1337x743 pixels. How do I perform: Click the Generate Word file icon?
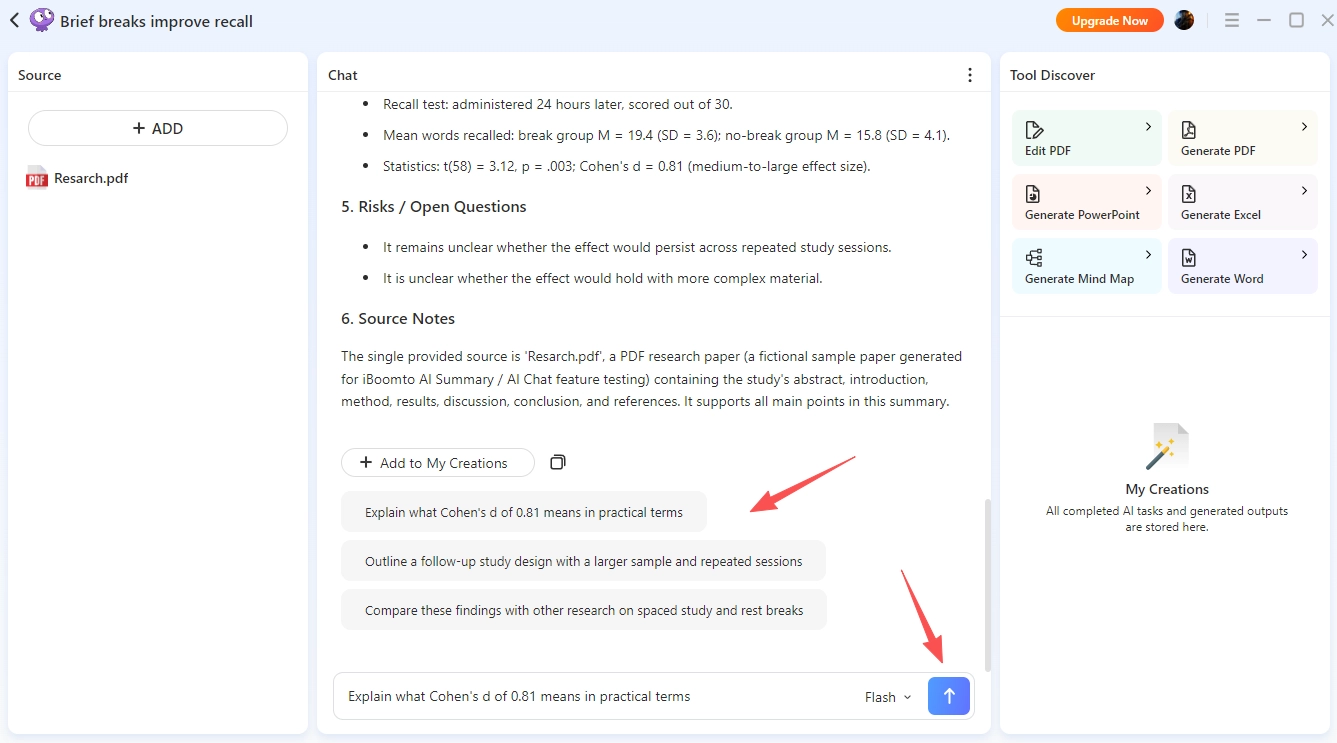(1189, 257)
